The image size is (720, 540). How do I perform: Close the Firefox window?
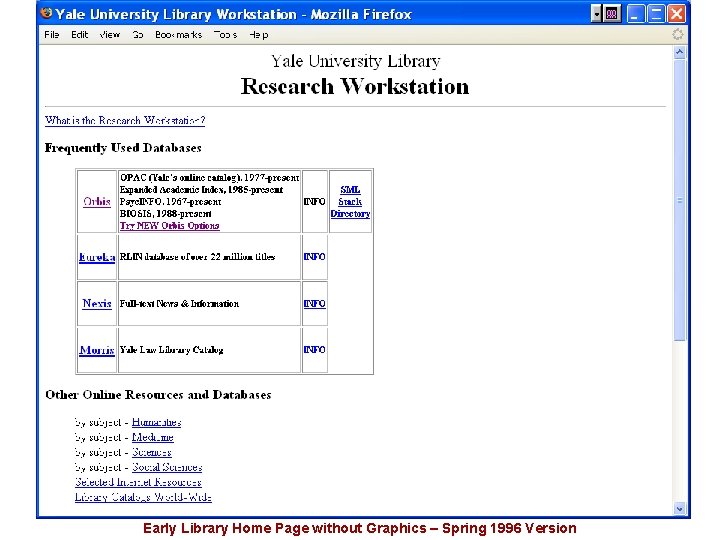click(x=676, y=14)
